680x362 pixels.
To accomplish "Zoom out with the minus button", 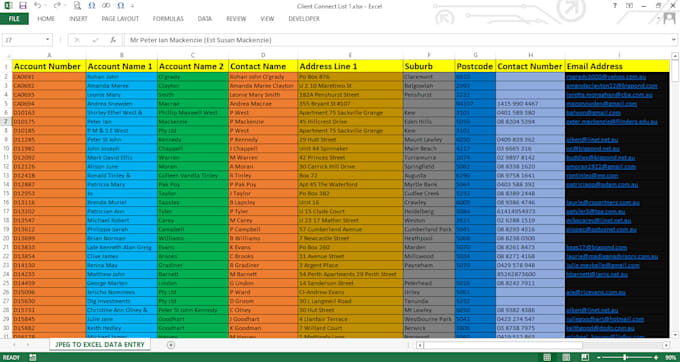I will 599,358.
